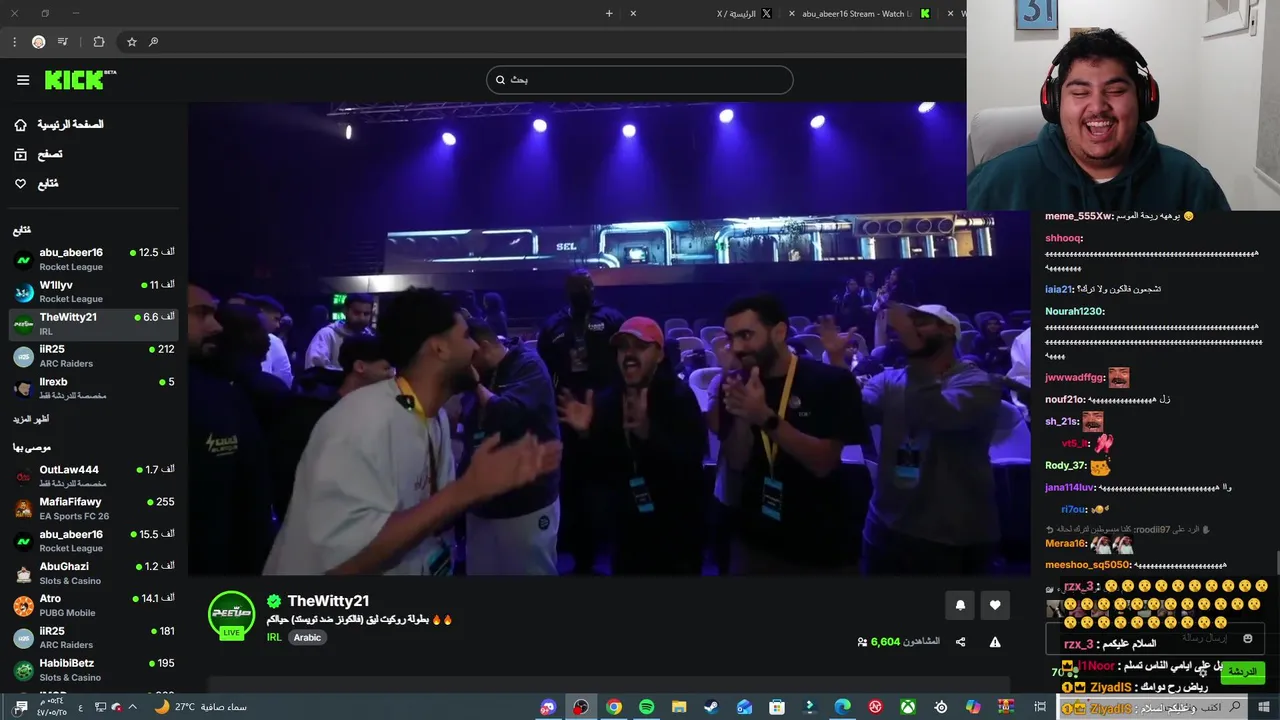Click the stream video player

[x=609, y=338]
